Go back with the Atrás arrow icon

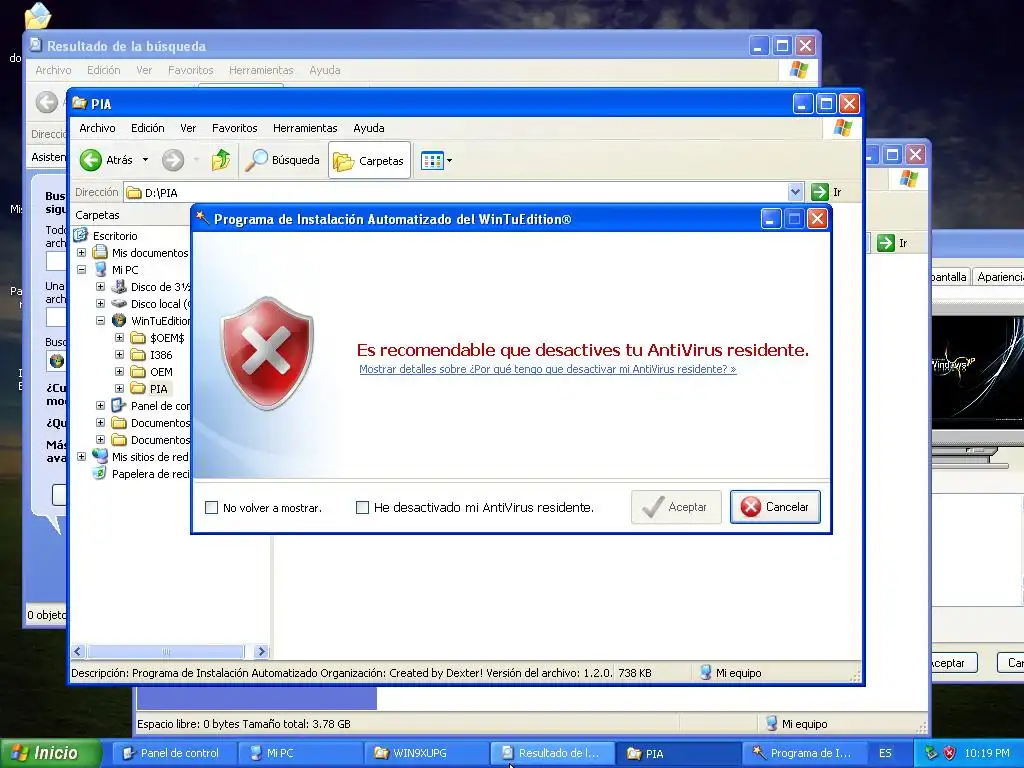coord(91,160)
